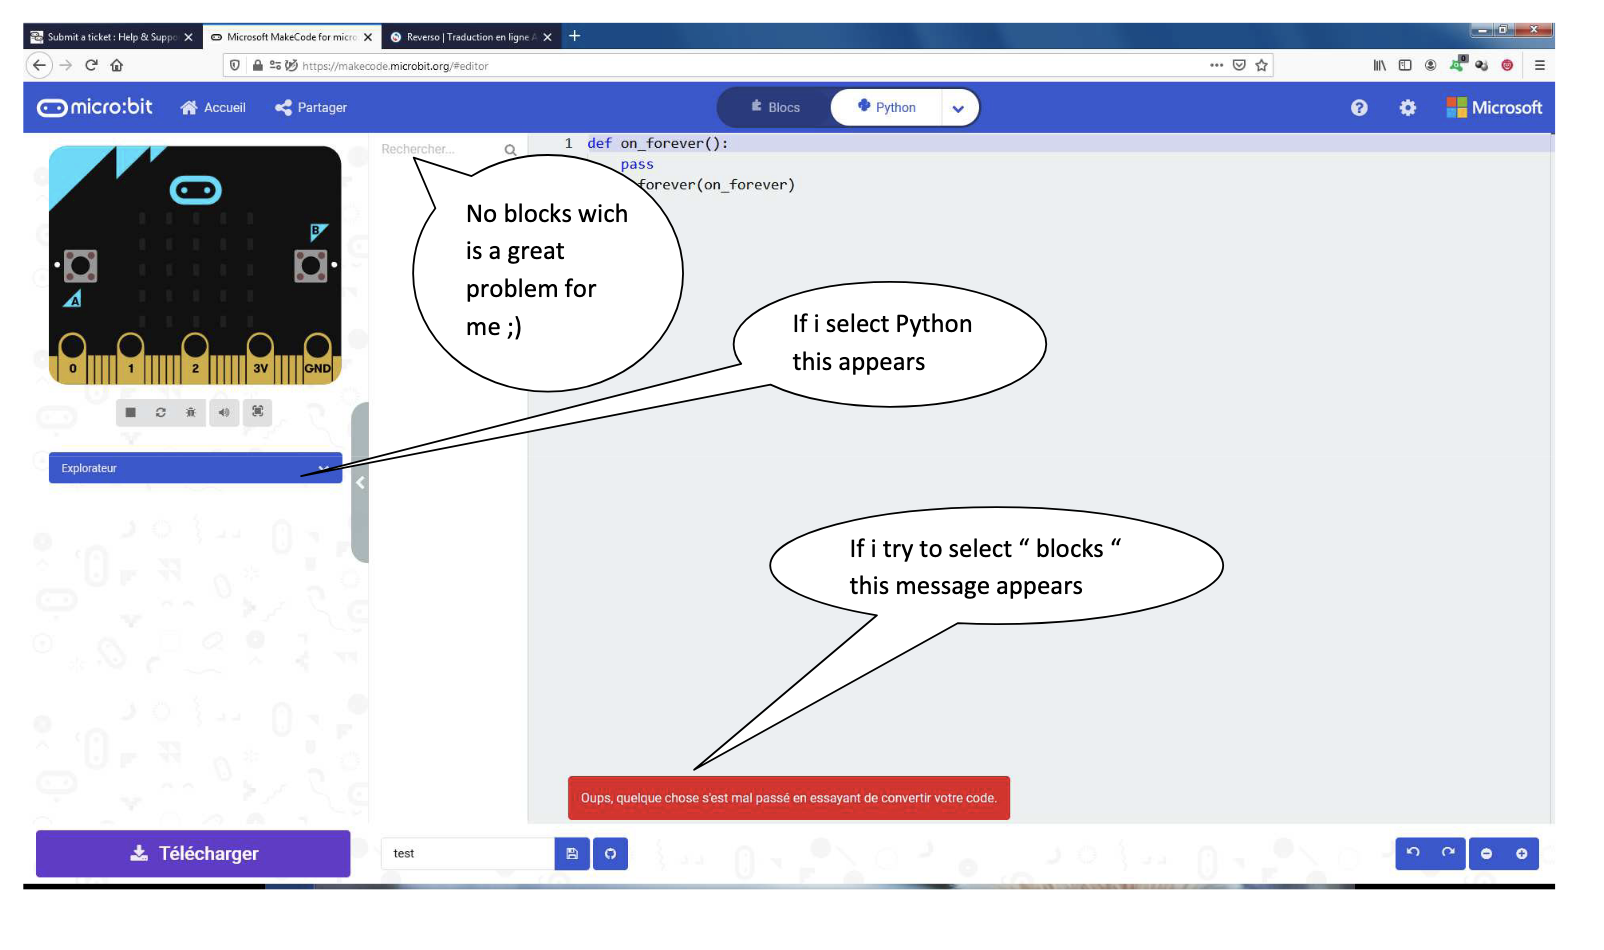Open Firefox library icon
This screenshot has height=950, width=1604.
(1380, 65)
